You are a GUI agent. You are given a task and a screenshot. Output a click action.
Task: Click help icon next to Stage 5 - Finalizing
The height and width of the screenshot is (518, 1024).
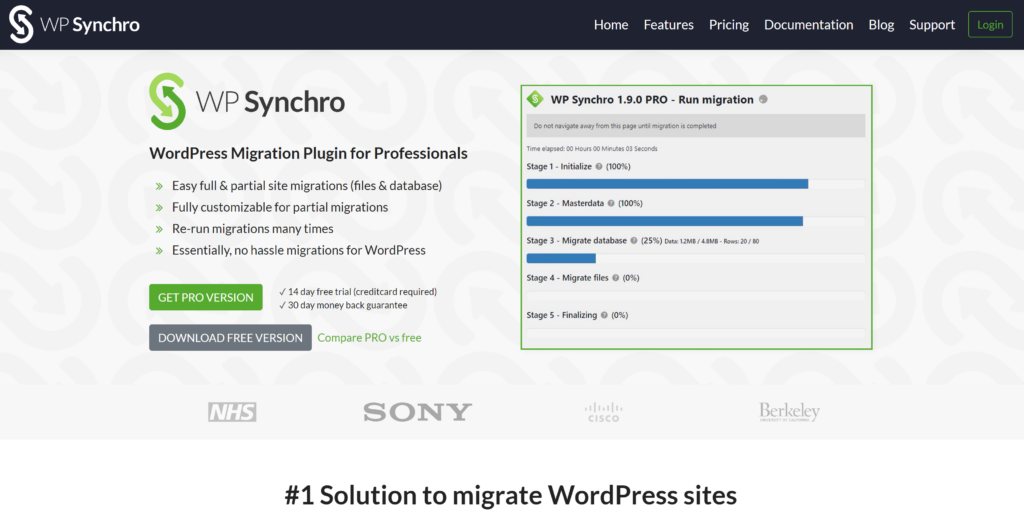click(x=604, y=315)
